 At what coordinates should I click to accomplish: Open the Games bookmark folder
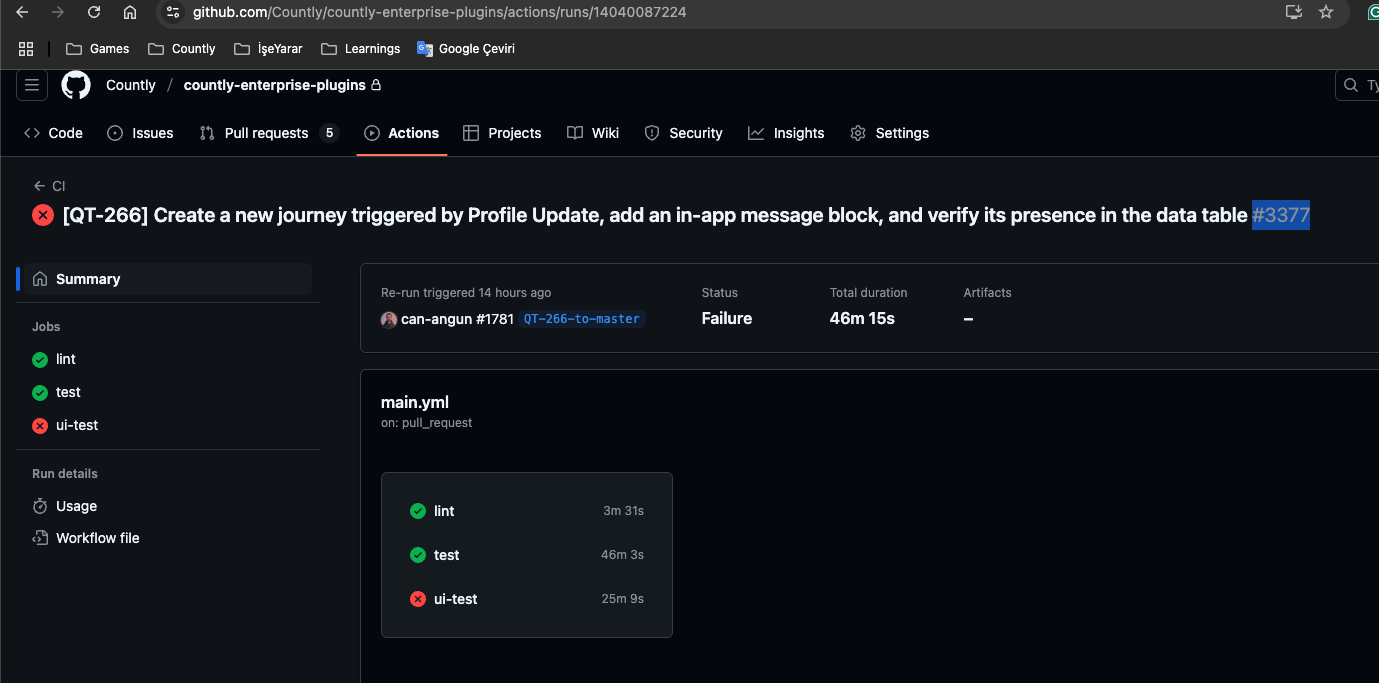pos(97,48)
